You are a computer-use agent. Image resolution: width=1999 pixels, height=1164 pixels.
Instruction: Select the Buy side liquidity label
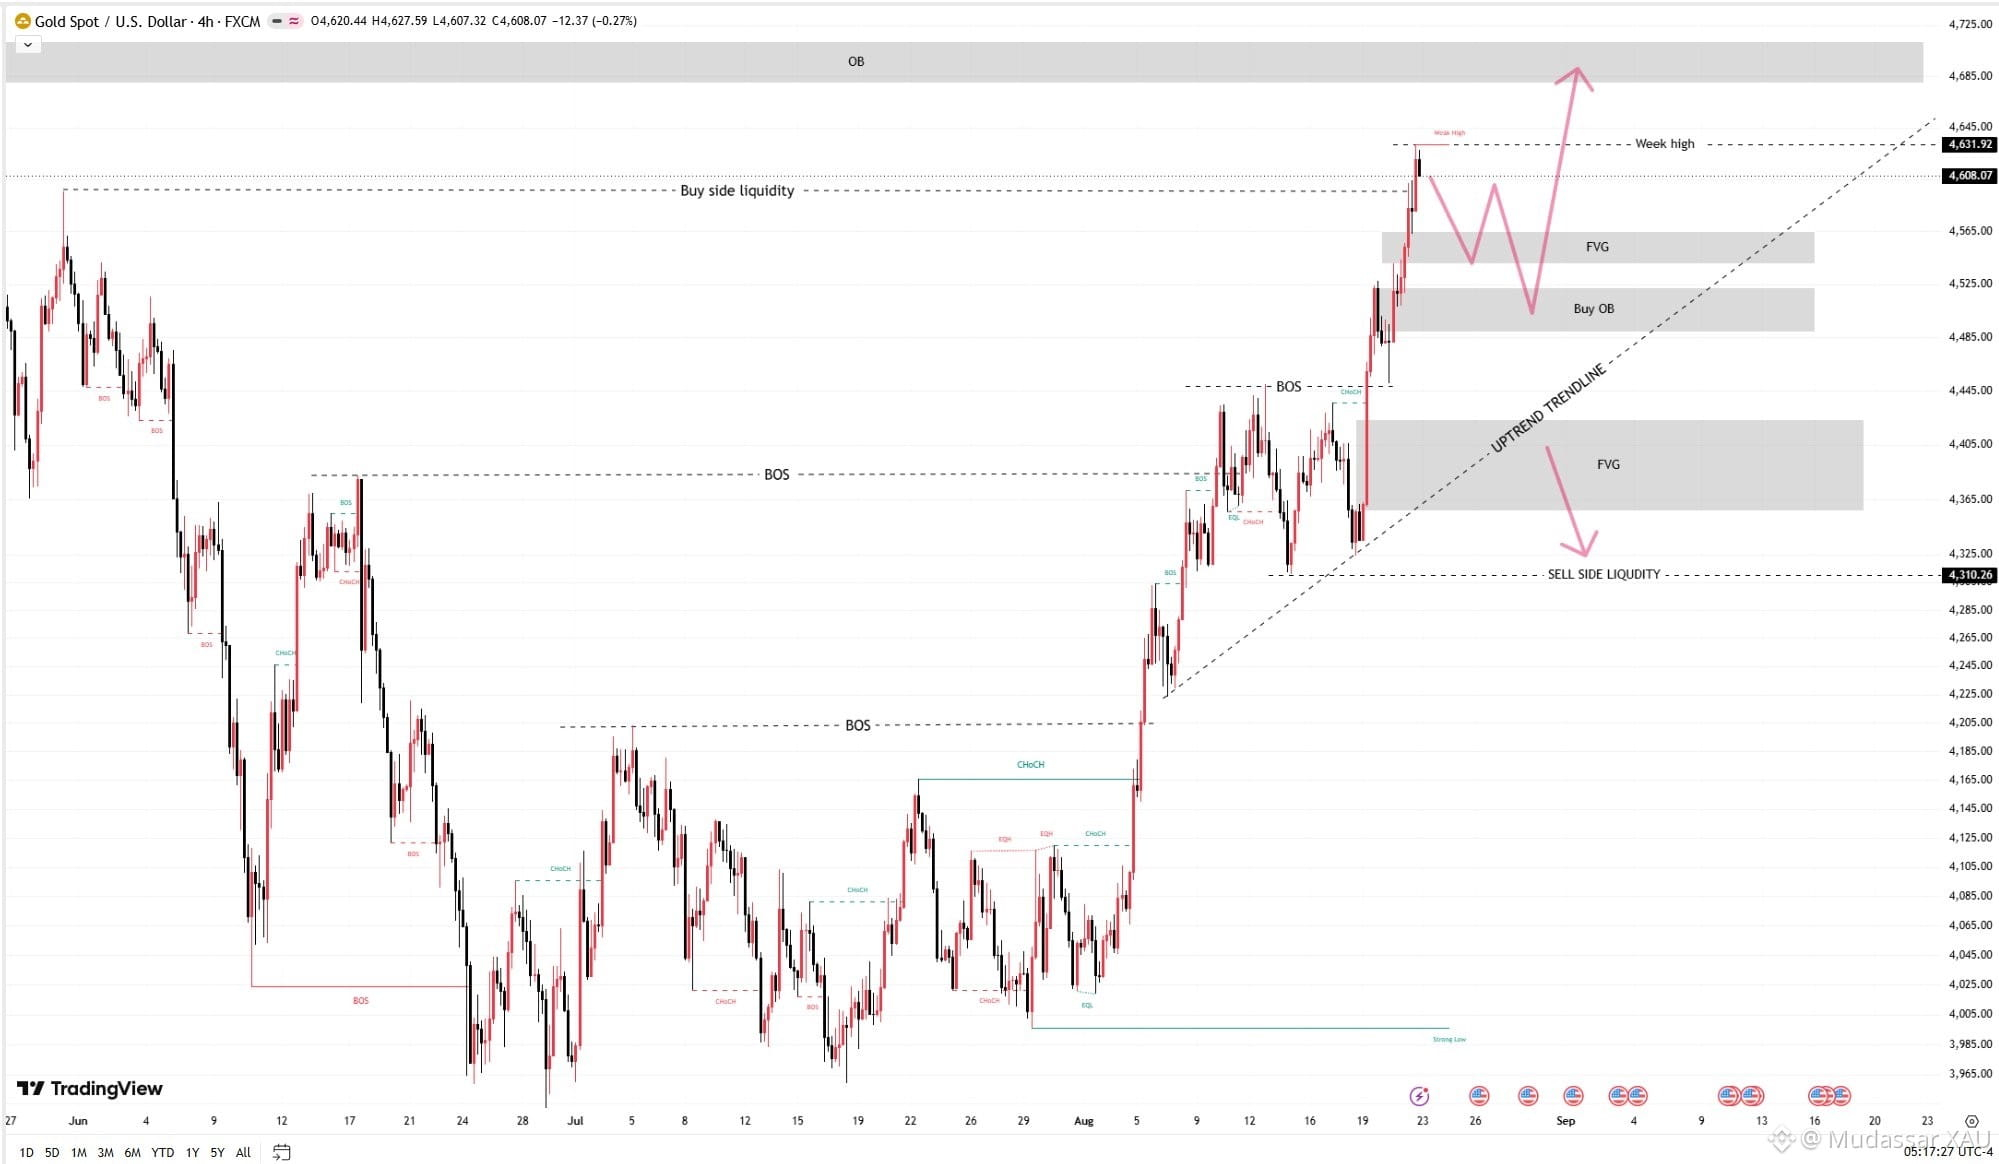(737, 190)
